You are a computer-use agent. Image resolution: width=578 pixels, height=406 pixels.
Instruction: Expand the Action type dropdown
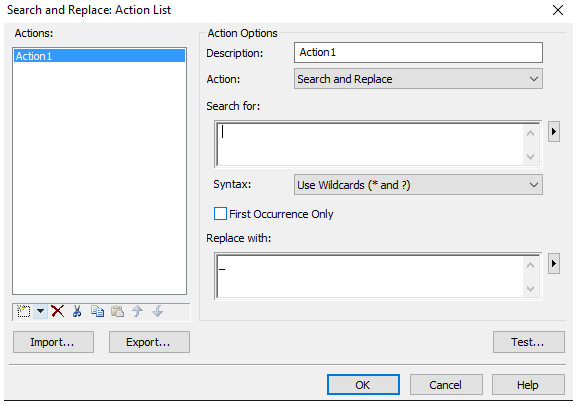tap(418, 79)
